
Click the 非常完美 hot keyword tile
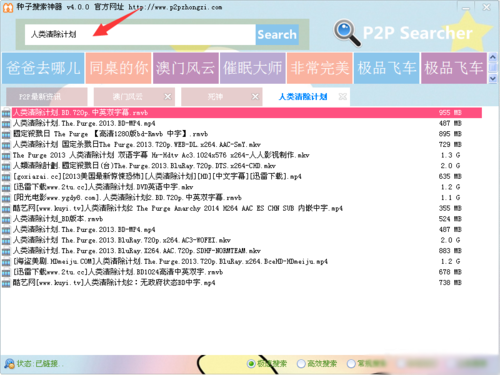coord(320,68)
